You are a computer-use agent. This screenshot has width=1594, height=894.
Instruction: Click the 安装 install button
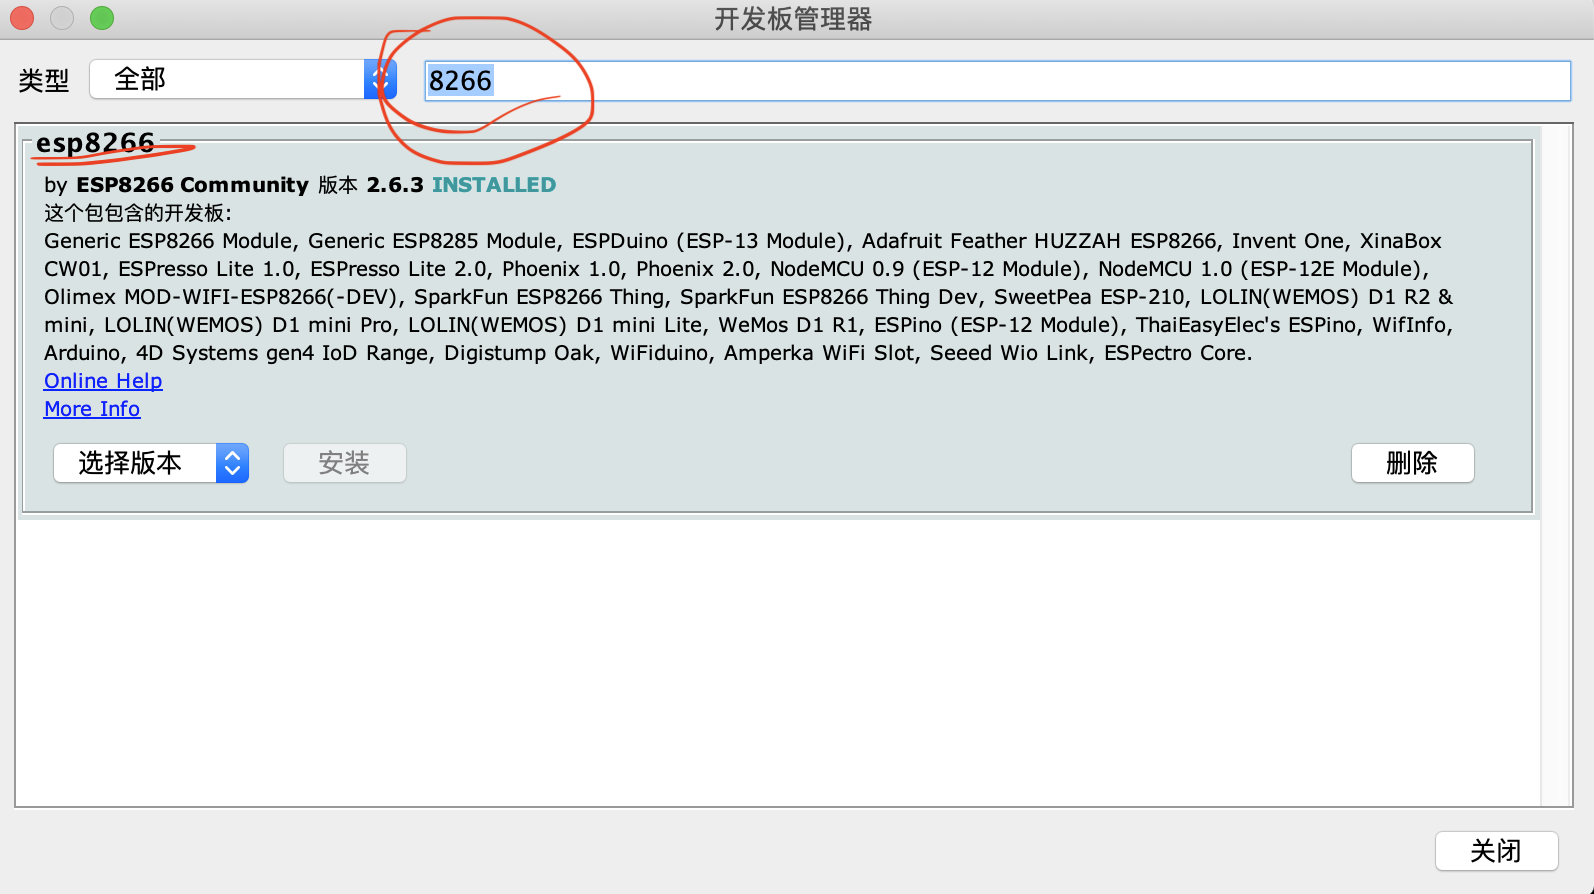(x=345, y=463)
